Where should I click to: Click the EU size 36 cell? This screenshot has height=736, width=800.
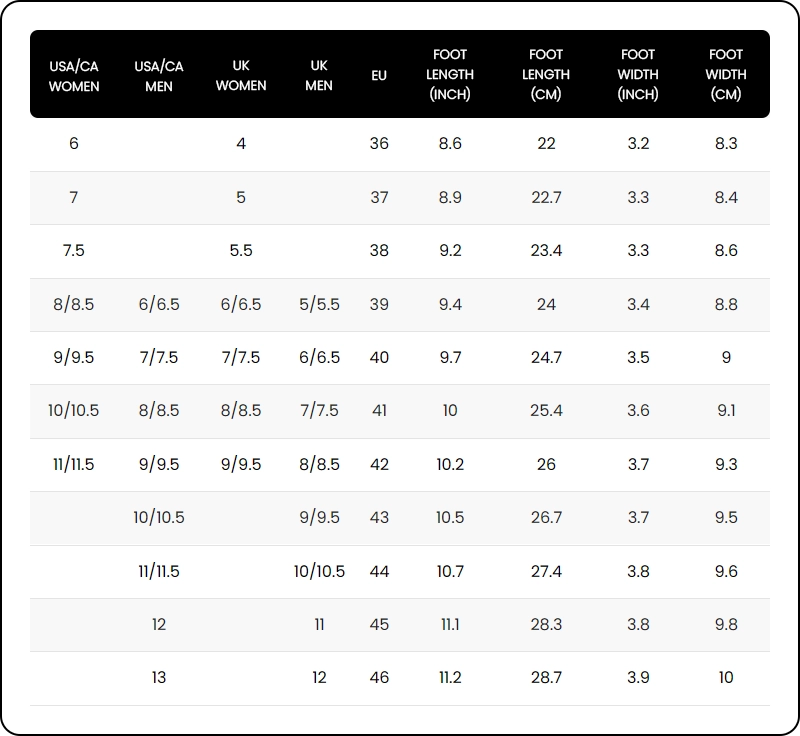[x=379, y=144]
